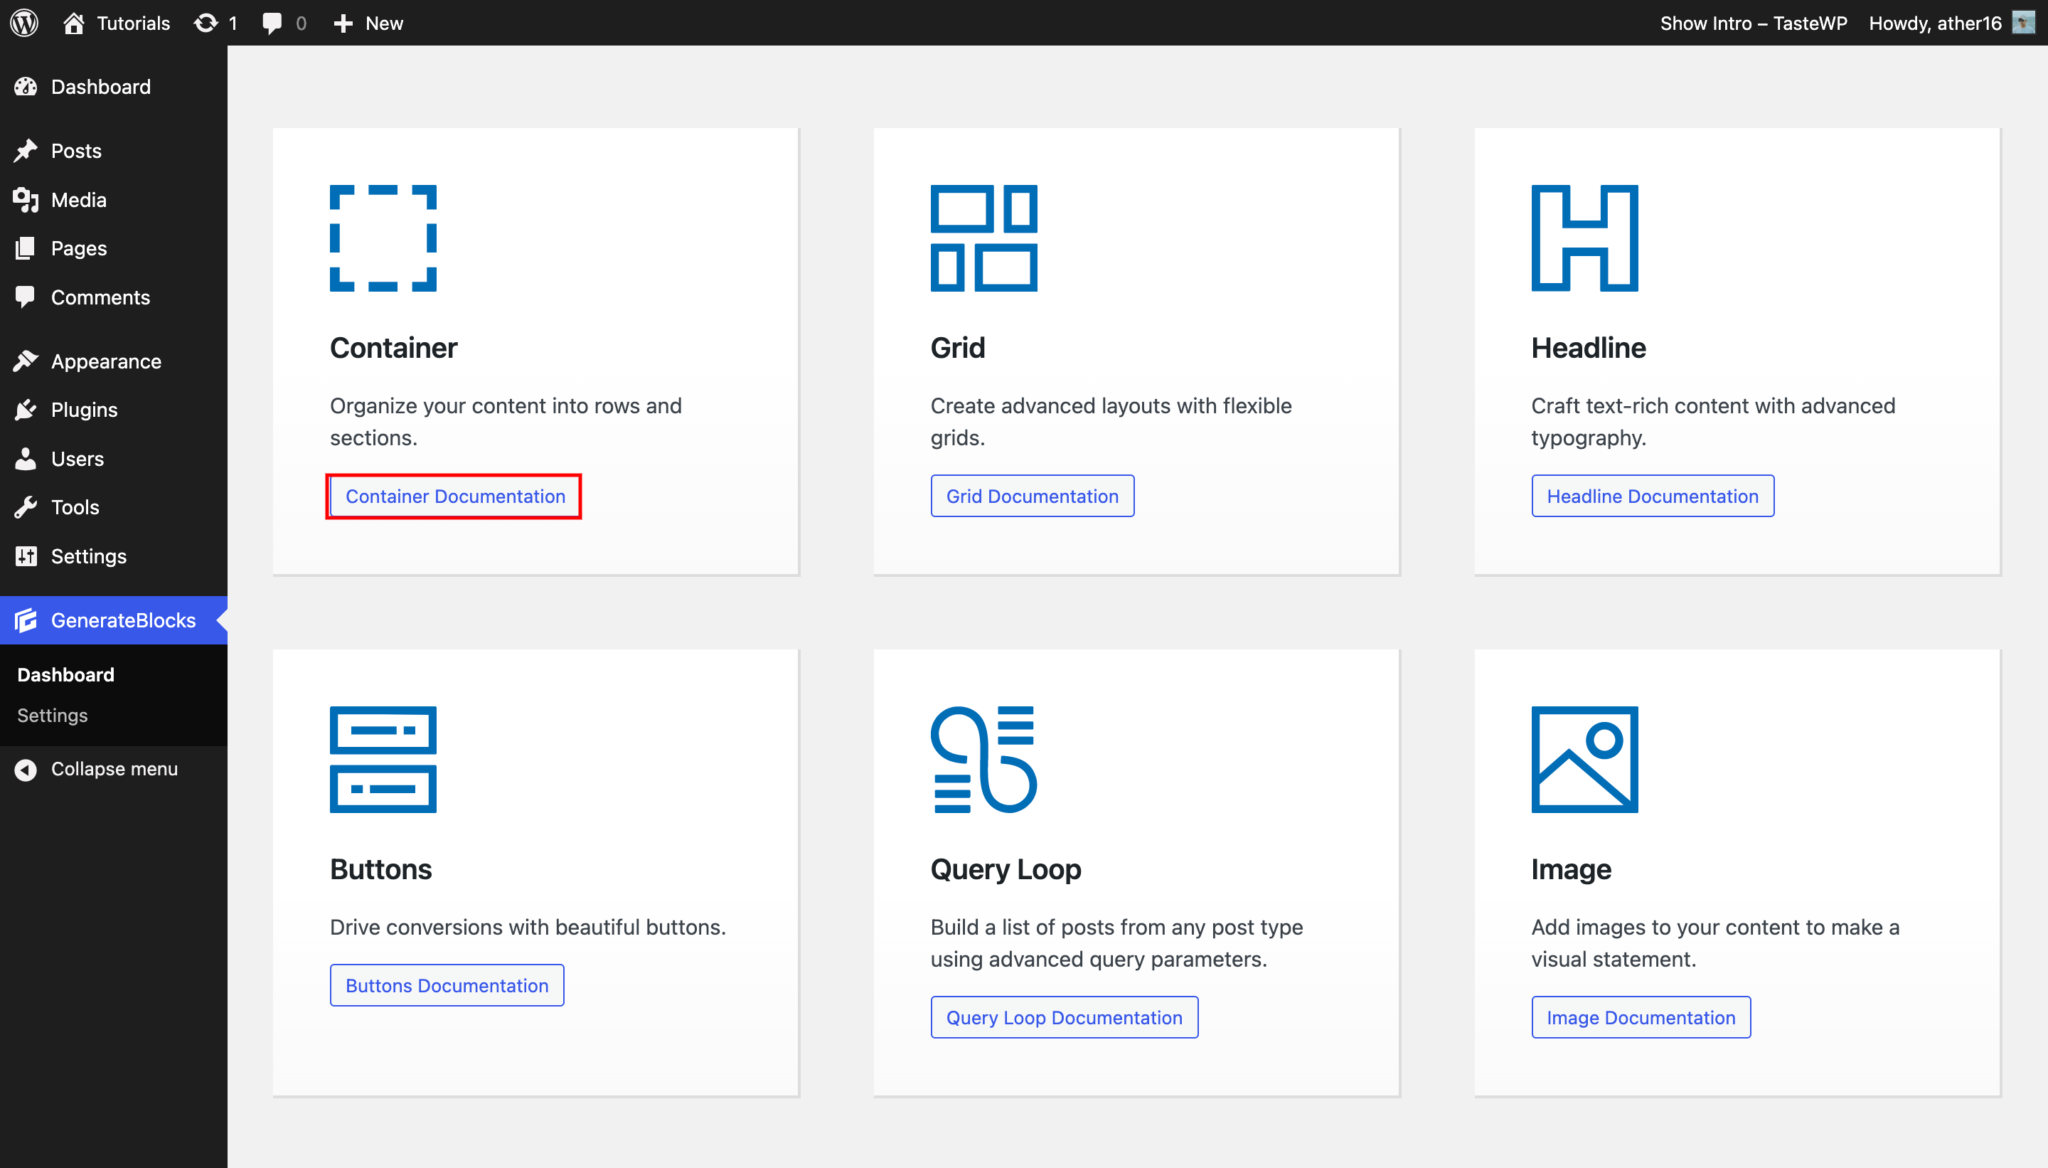
Task: Open Query Loop Documentation
Action: click(1063, 1017)
